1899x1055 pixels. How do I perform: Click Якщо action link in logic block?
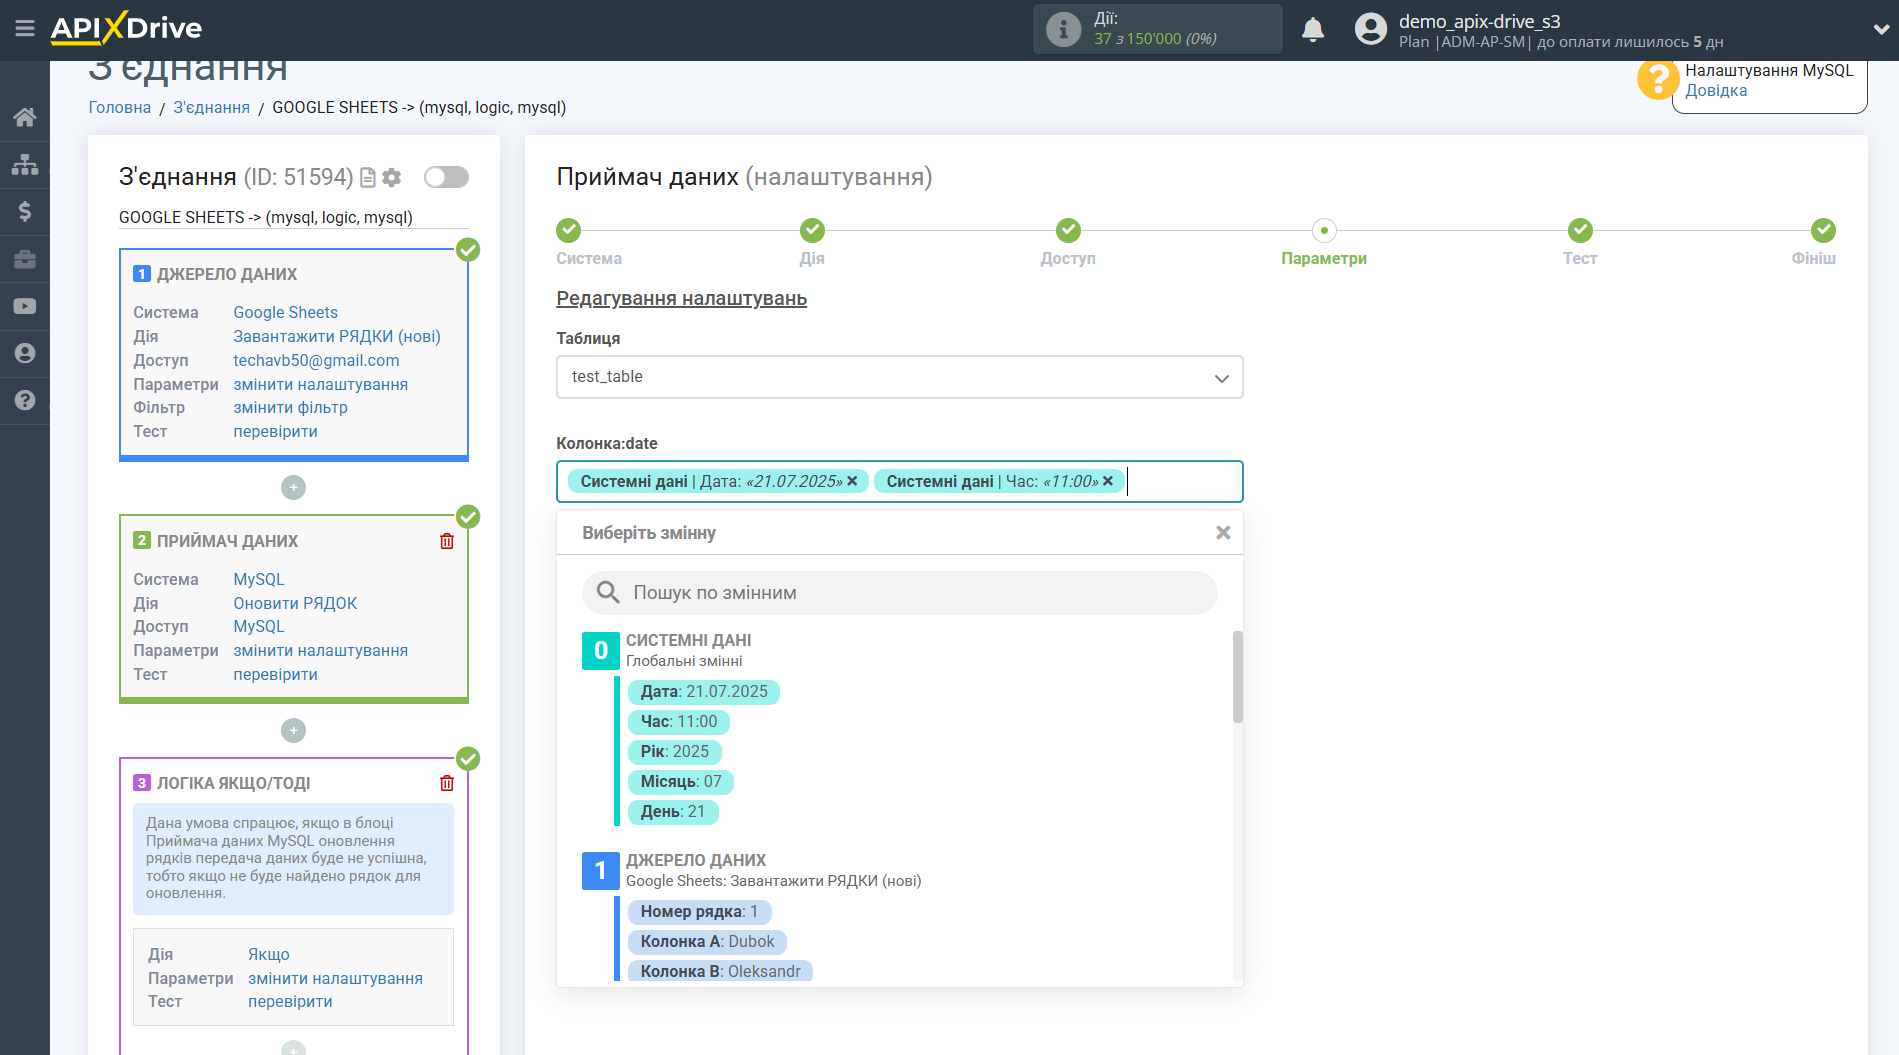pos(269,954)
